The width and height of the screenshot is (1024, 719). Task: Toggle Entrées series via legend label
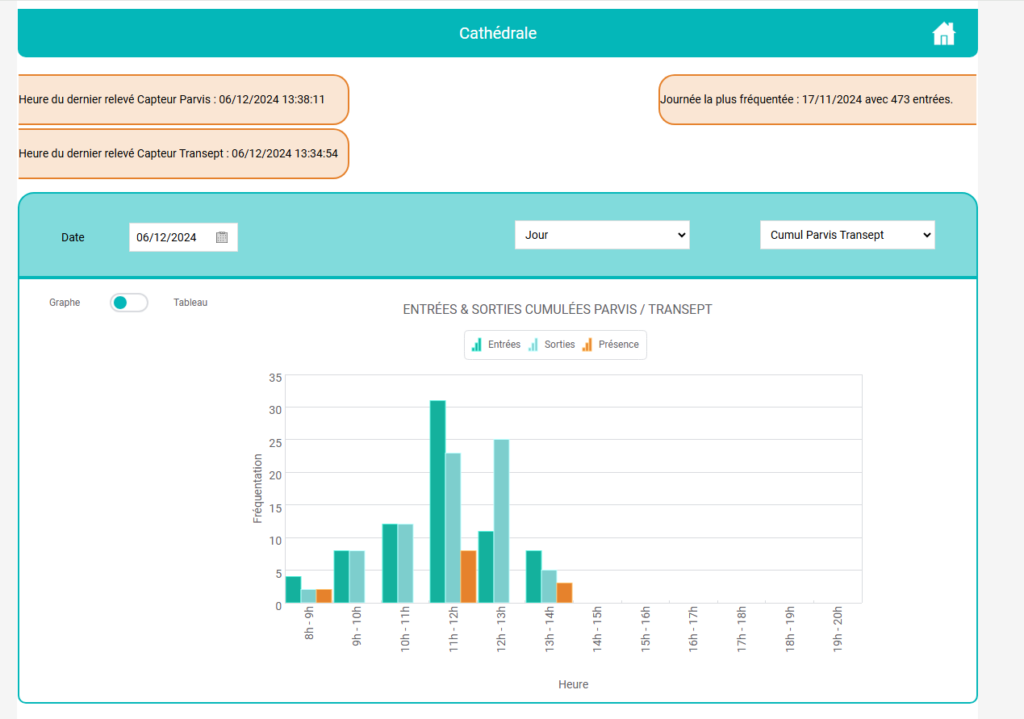click(x=504, y=344)
